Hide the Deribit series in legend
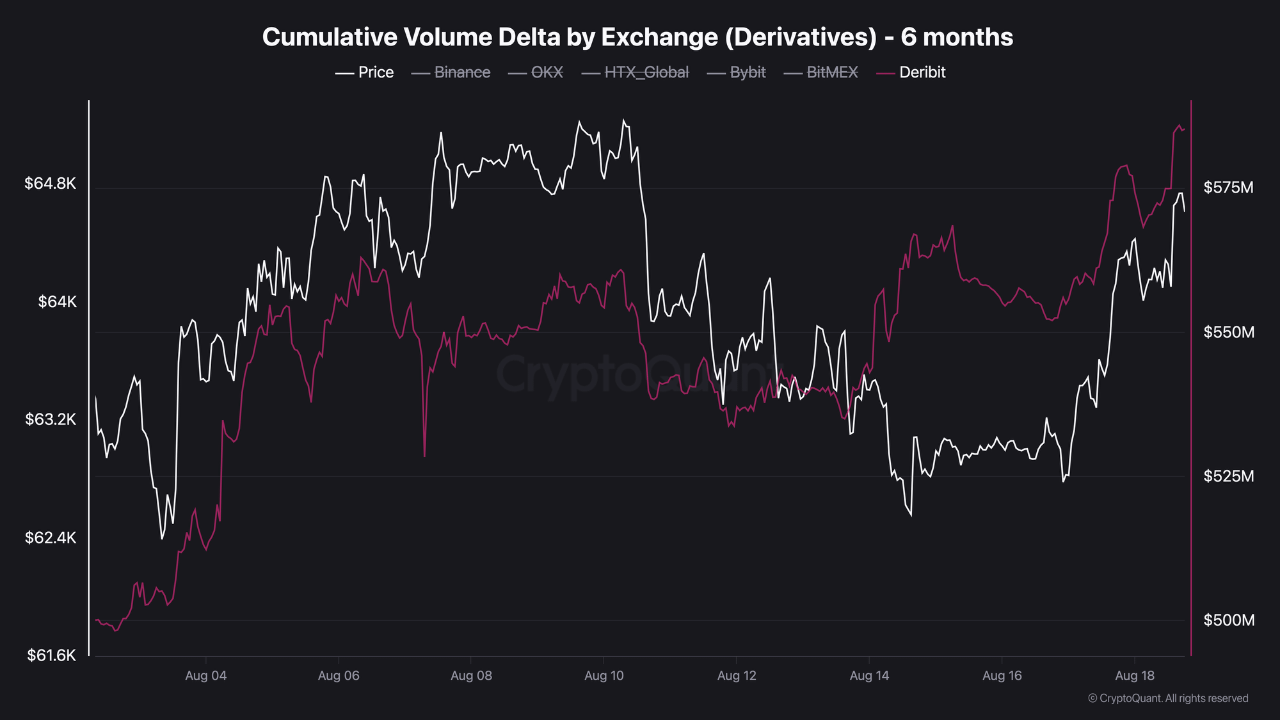Image resolution: width=1280 pixels, height=720 pixels. click(910, 72)
